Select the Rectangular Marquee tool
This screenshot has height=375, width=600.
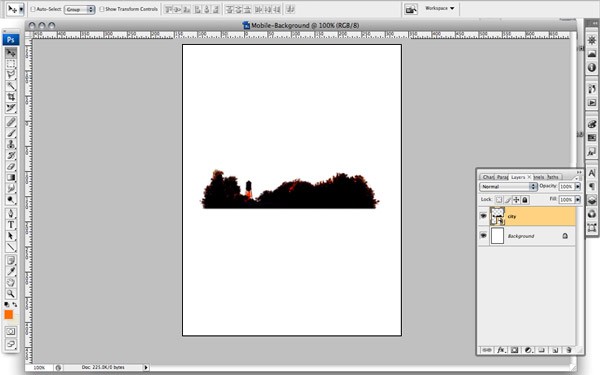click(11, 64)
